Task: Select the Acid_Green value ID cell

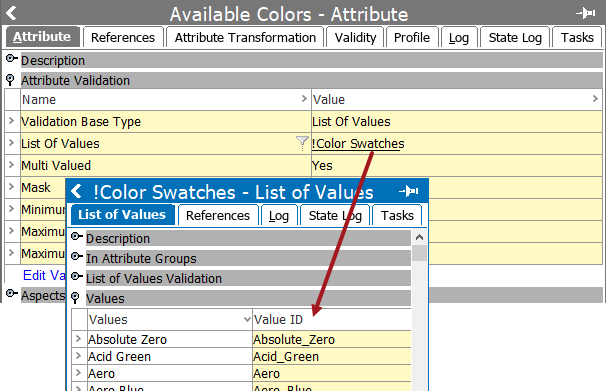Action: click(x=332, y=356)
